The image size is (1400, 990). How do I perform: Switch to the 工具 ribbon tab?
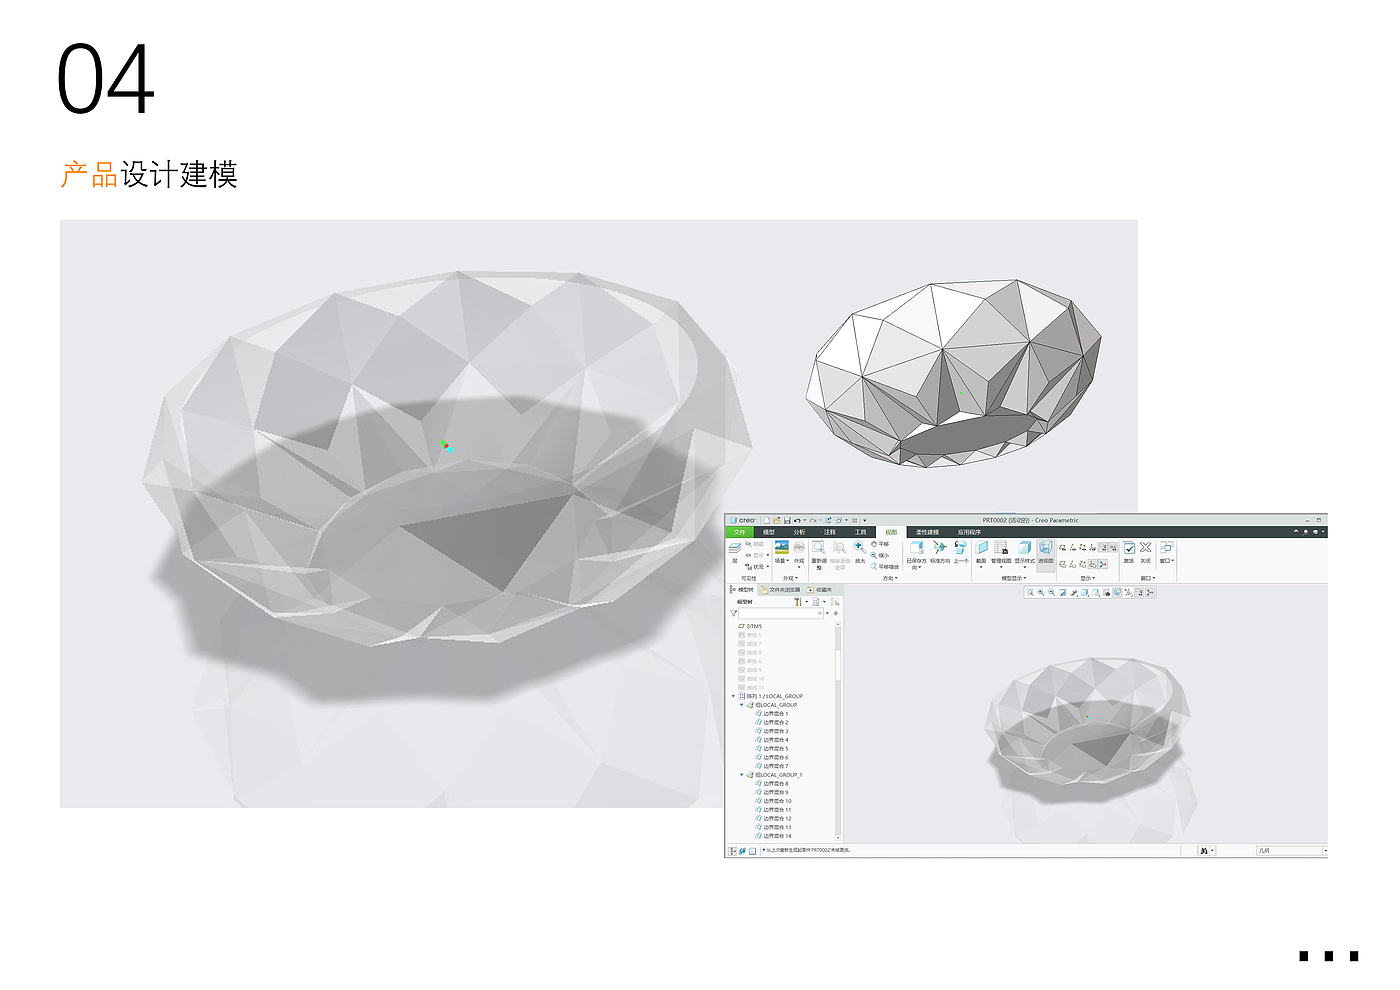pyautogui.click(x=860, y=532)
